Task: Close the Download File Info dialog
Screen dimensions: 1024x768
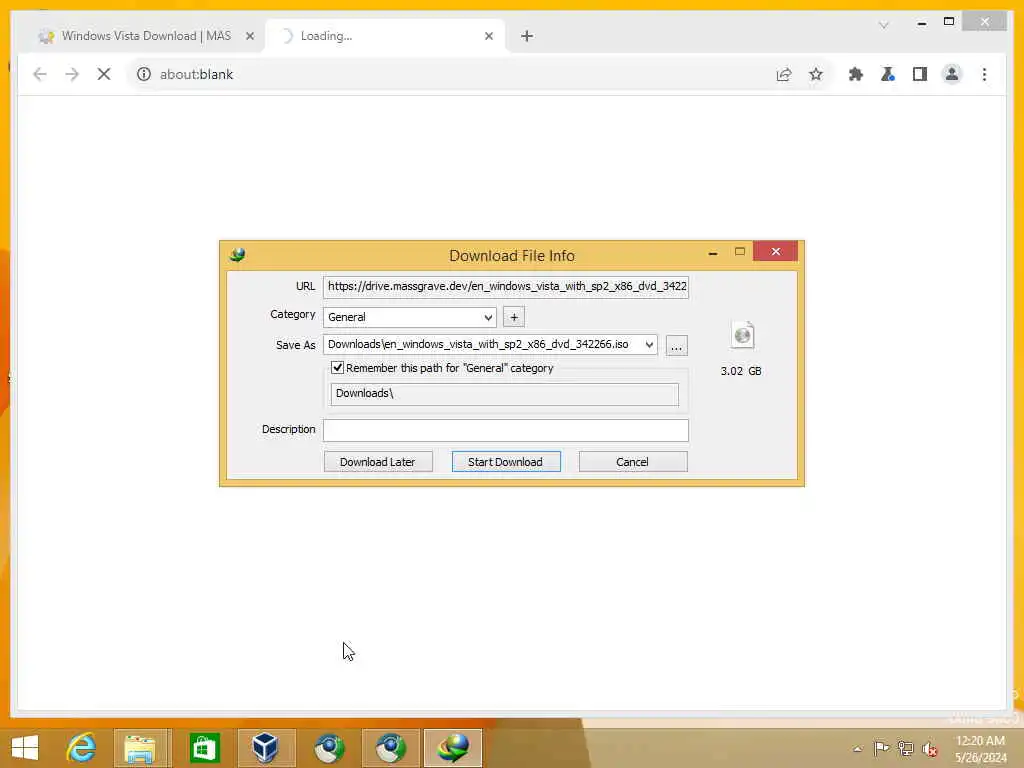Action: coord(775,251)
